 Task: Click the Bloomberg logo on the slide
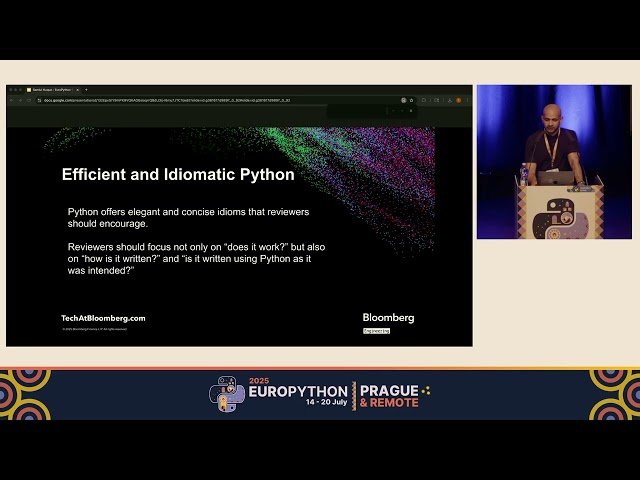(388, 317)
